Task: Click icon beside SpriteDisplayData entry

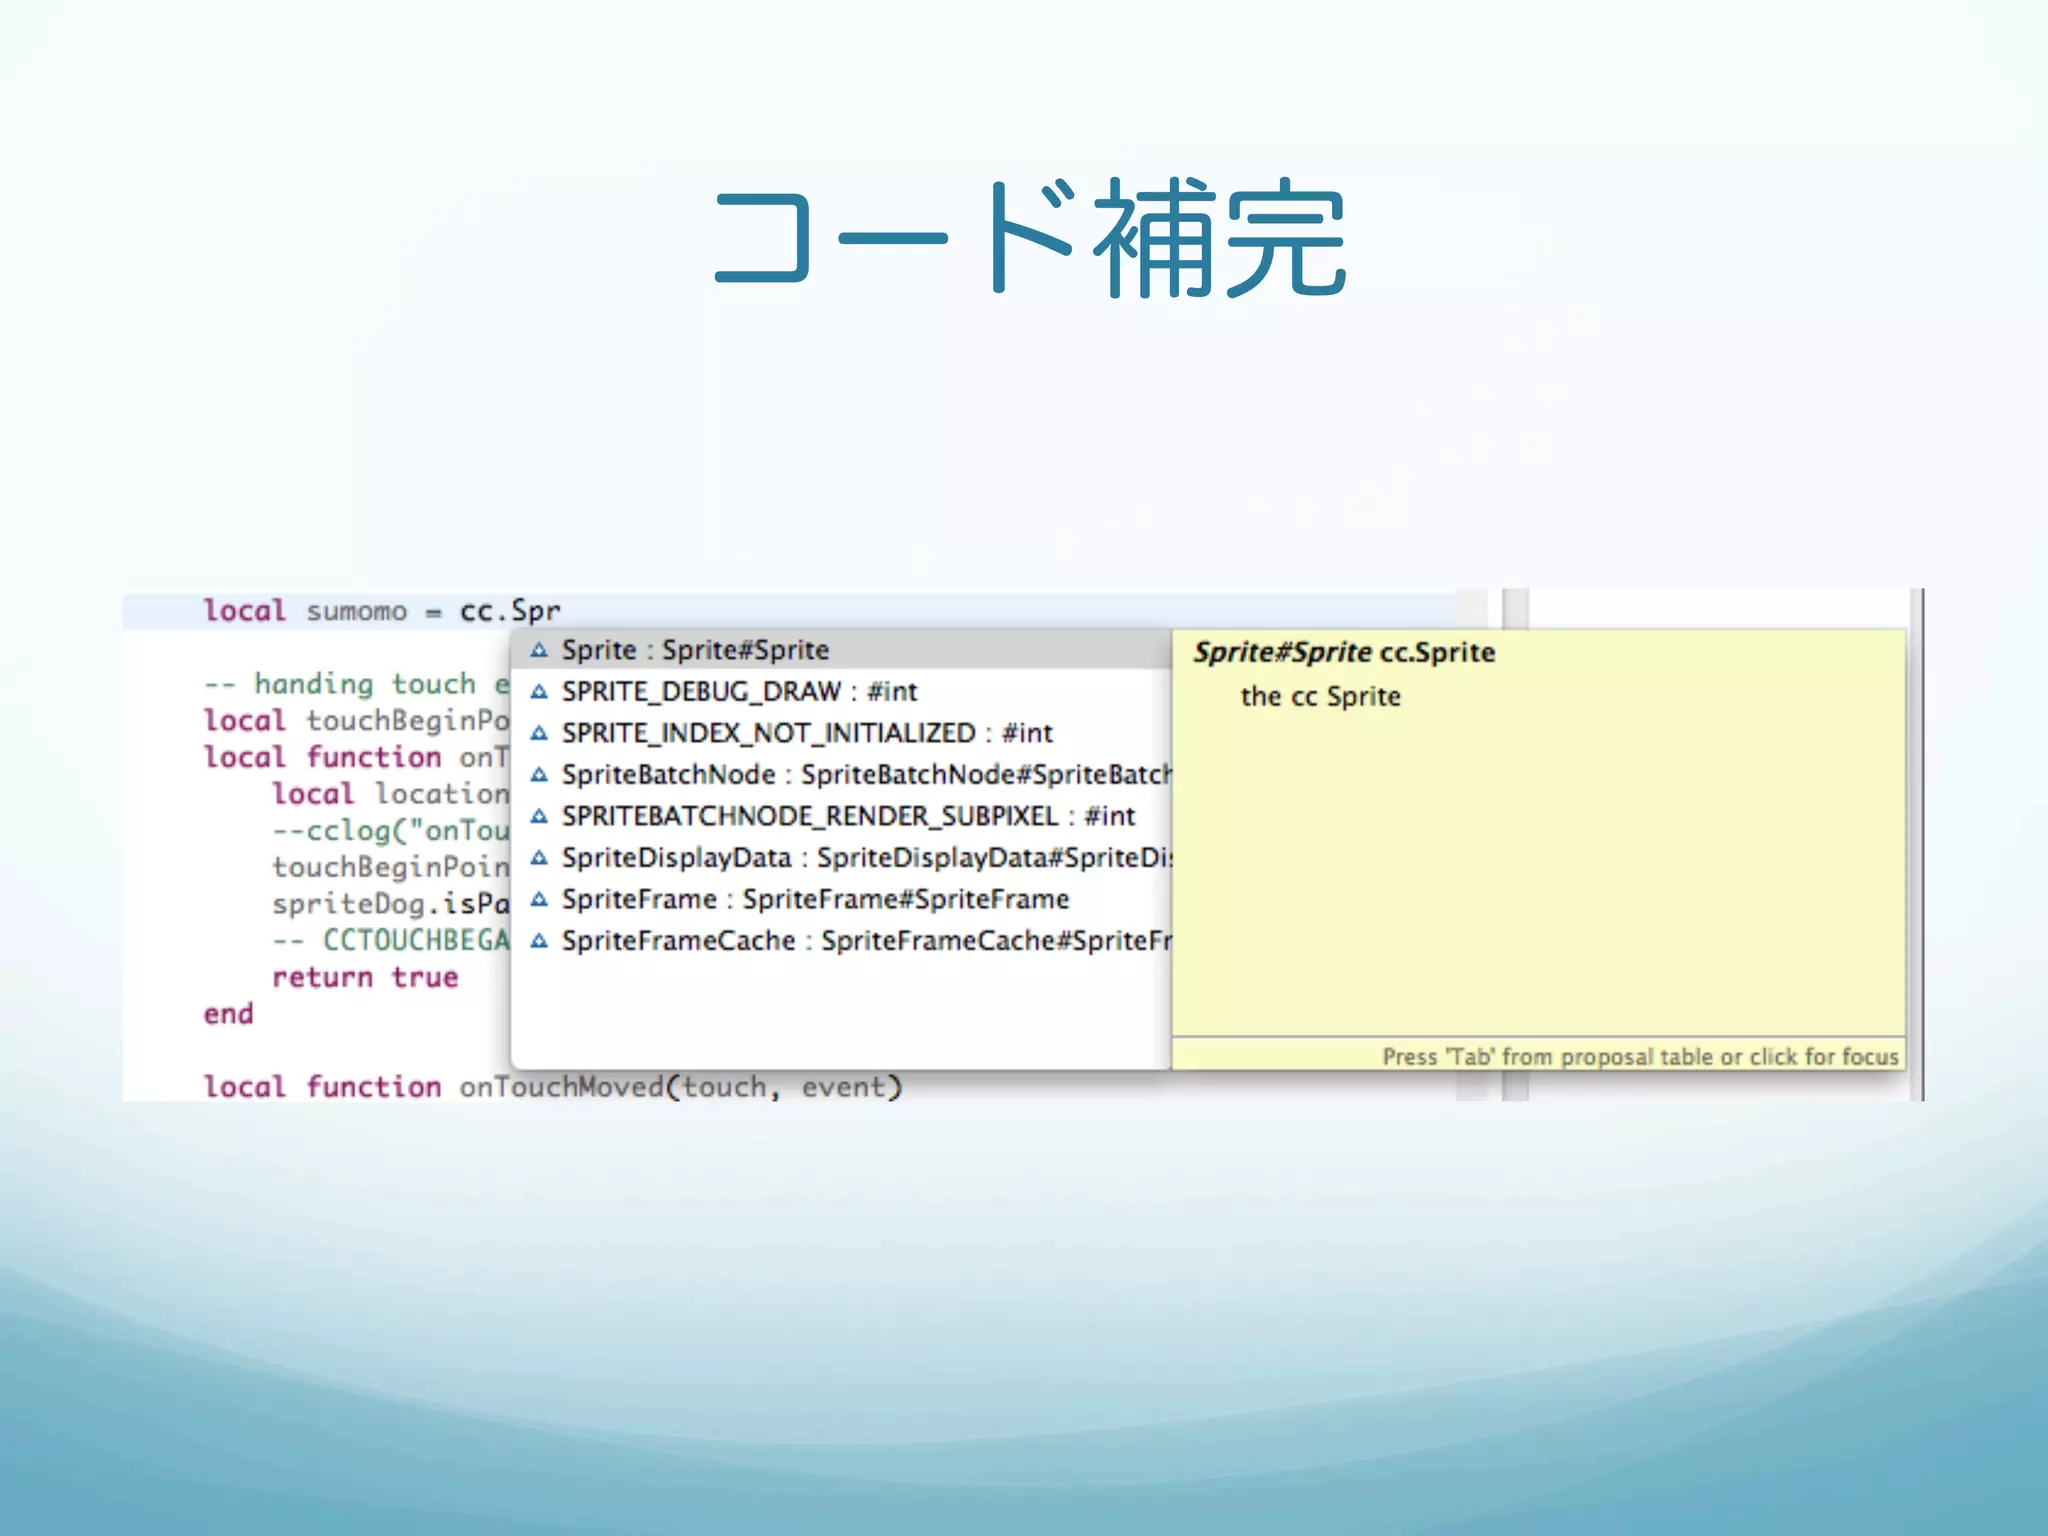Action: pos(539,858)
